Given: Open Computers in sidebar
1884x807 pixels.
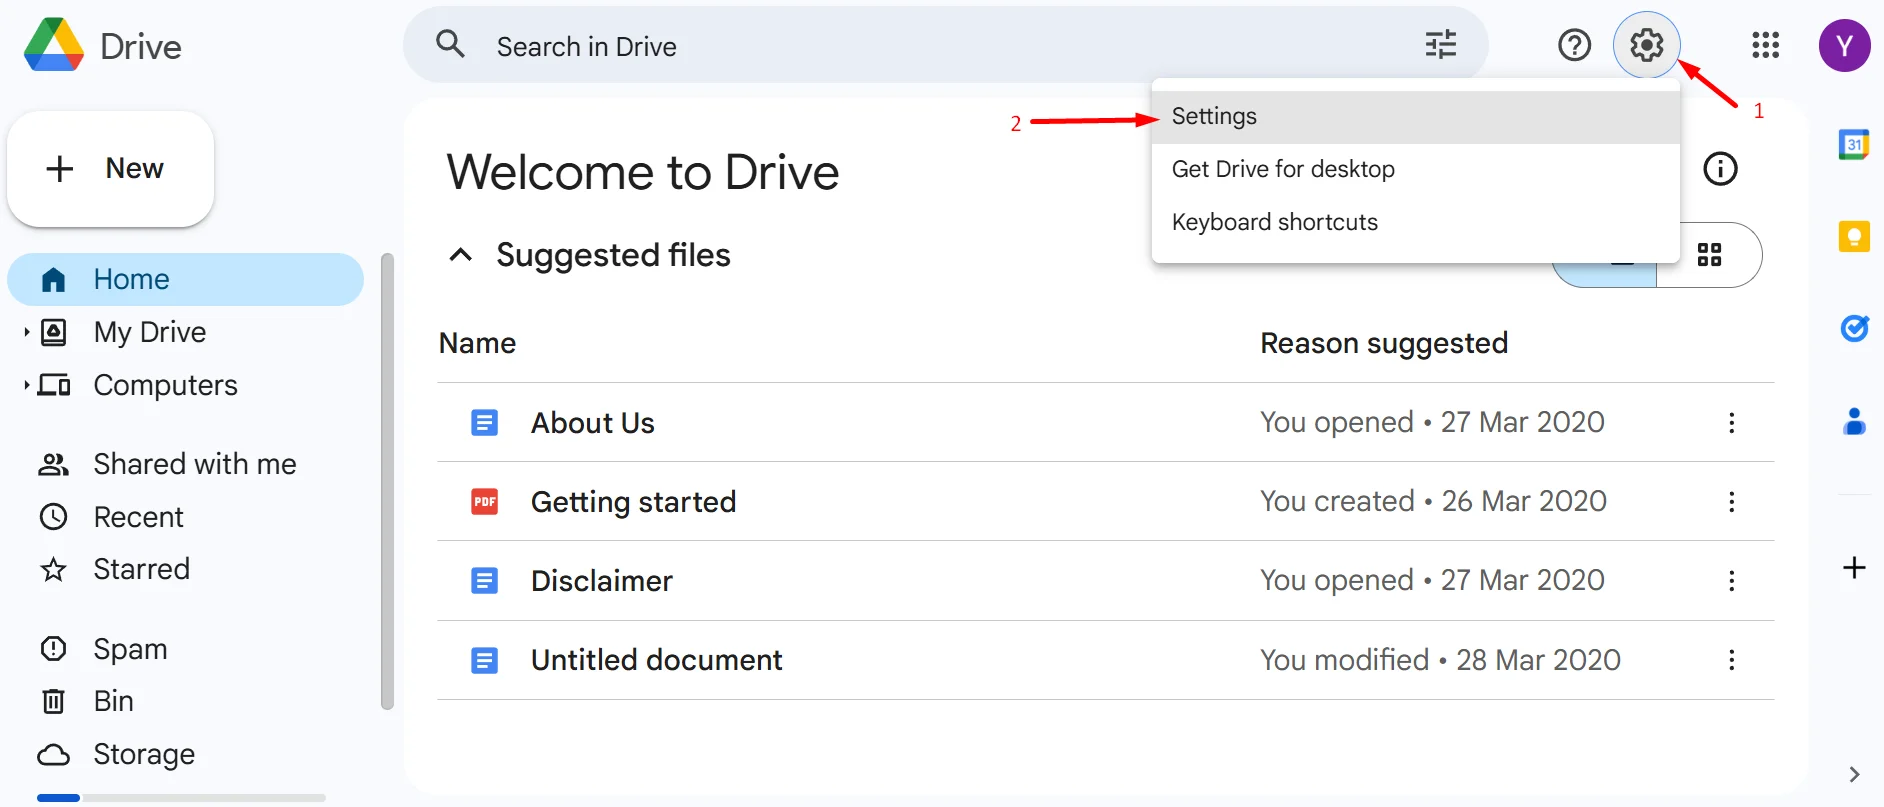Looking at the screenshot, I should tap(165, 385).
